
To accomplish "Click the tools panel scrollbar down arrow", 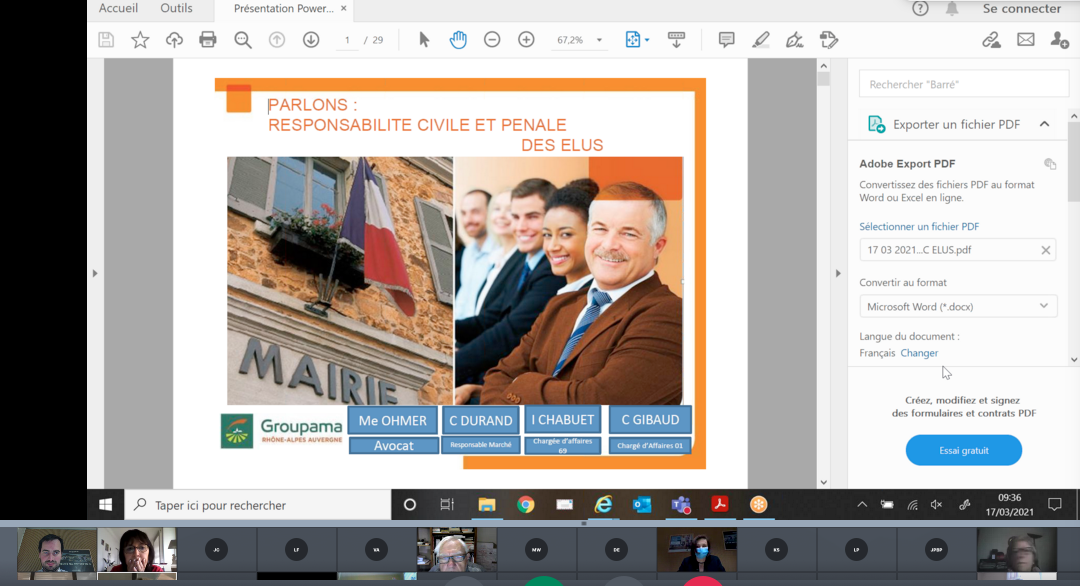I will click(x=1074, y=359).
